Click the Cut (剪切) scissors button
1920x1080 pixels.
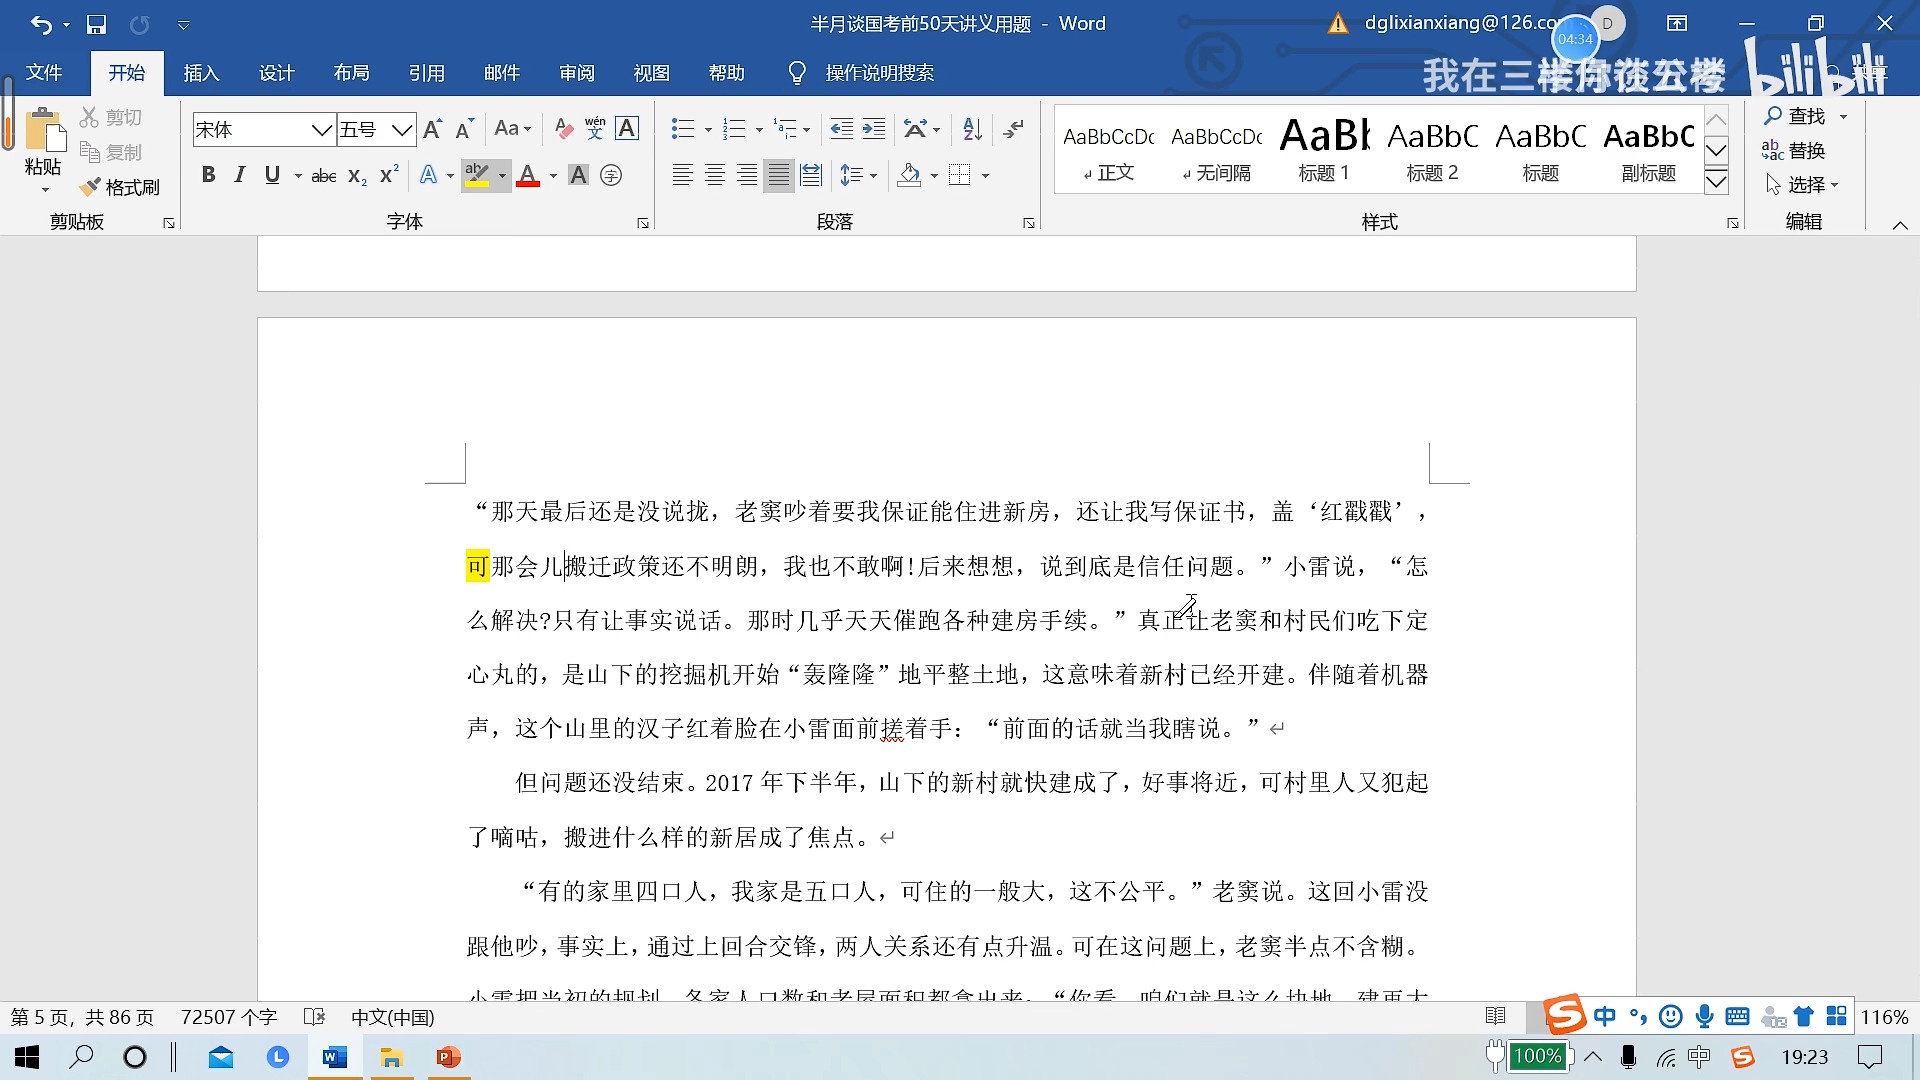click(111, 118)
